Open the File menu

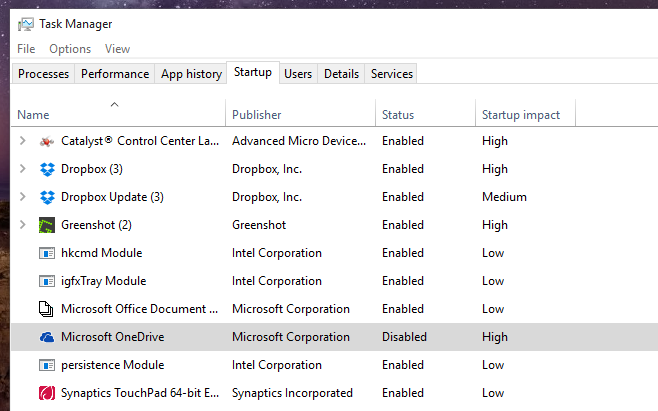pyautogui.click(x=26, y=49)
